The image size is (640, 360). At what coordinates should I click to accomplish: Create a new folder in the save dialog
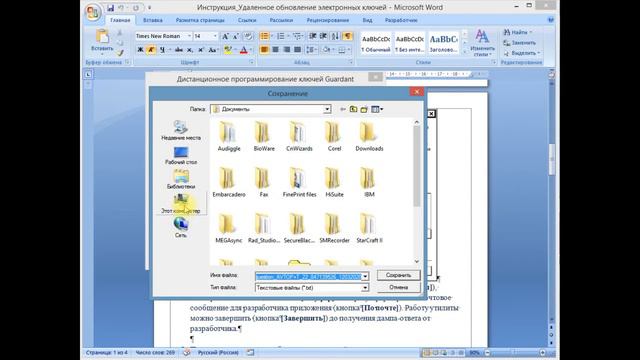coord(364,109)
